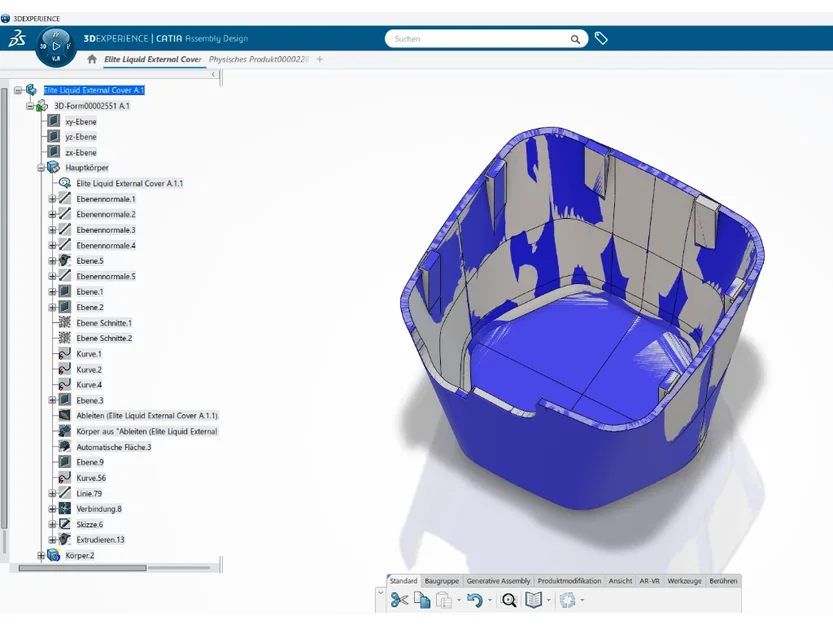Click the tree vertical scrollbar
This screenshot has width=833, height=625.
tap(4, 308)
